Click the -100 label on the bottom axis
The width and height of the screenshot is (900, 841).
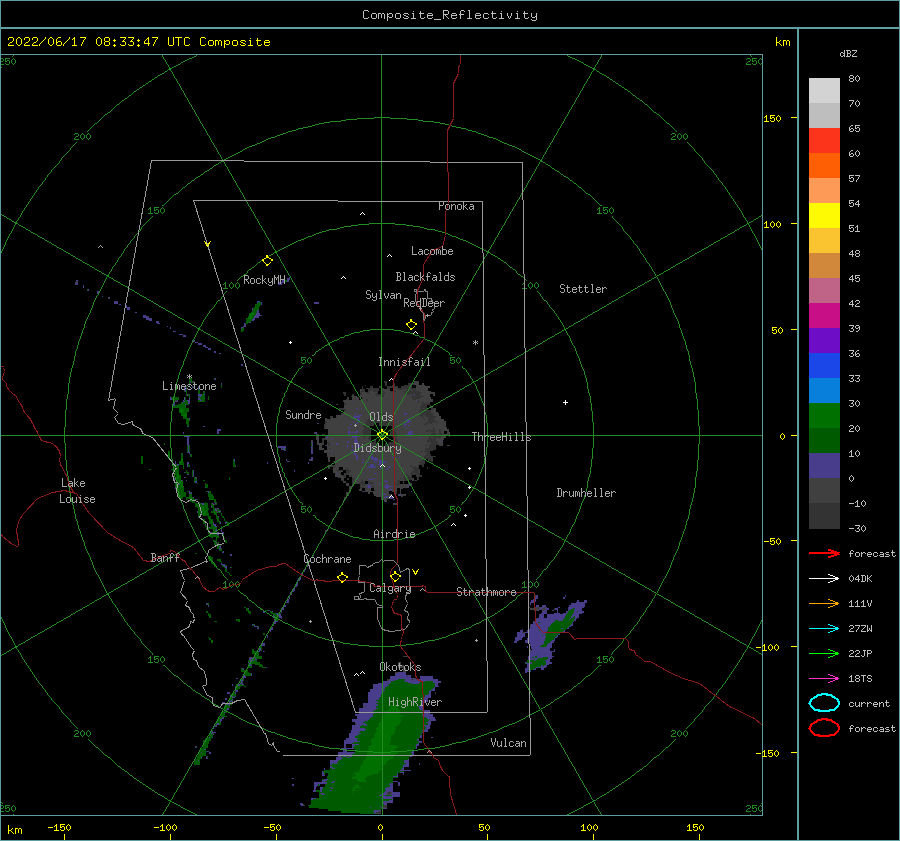click(165, 827)
